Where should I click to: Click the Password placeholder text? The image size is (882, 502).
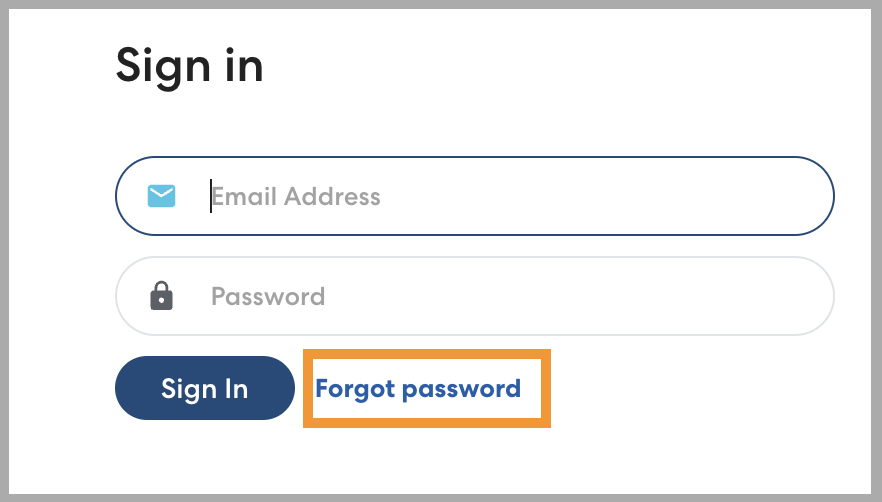tap(268, 297)
